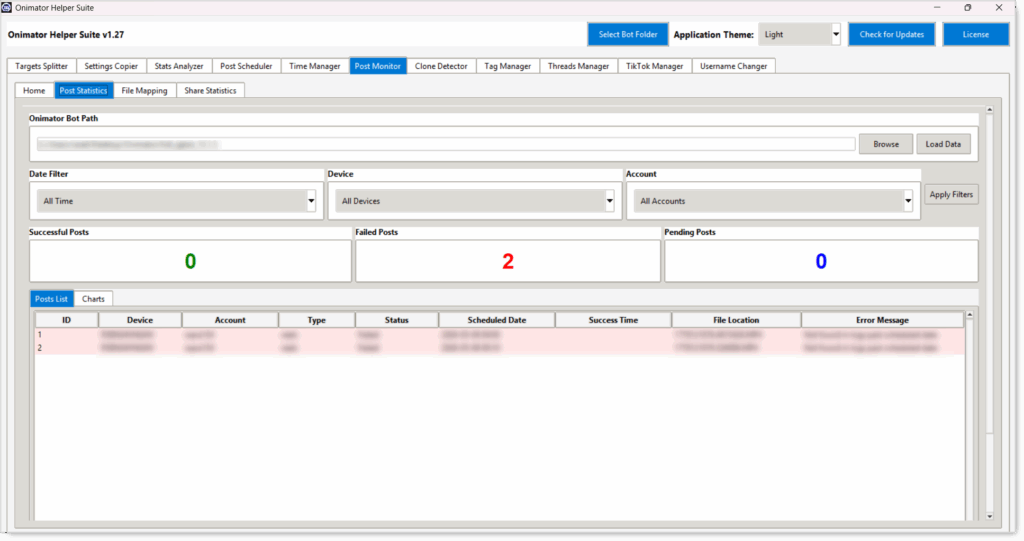Select post row with ID 2

(x=500, y=348)
